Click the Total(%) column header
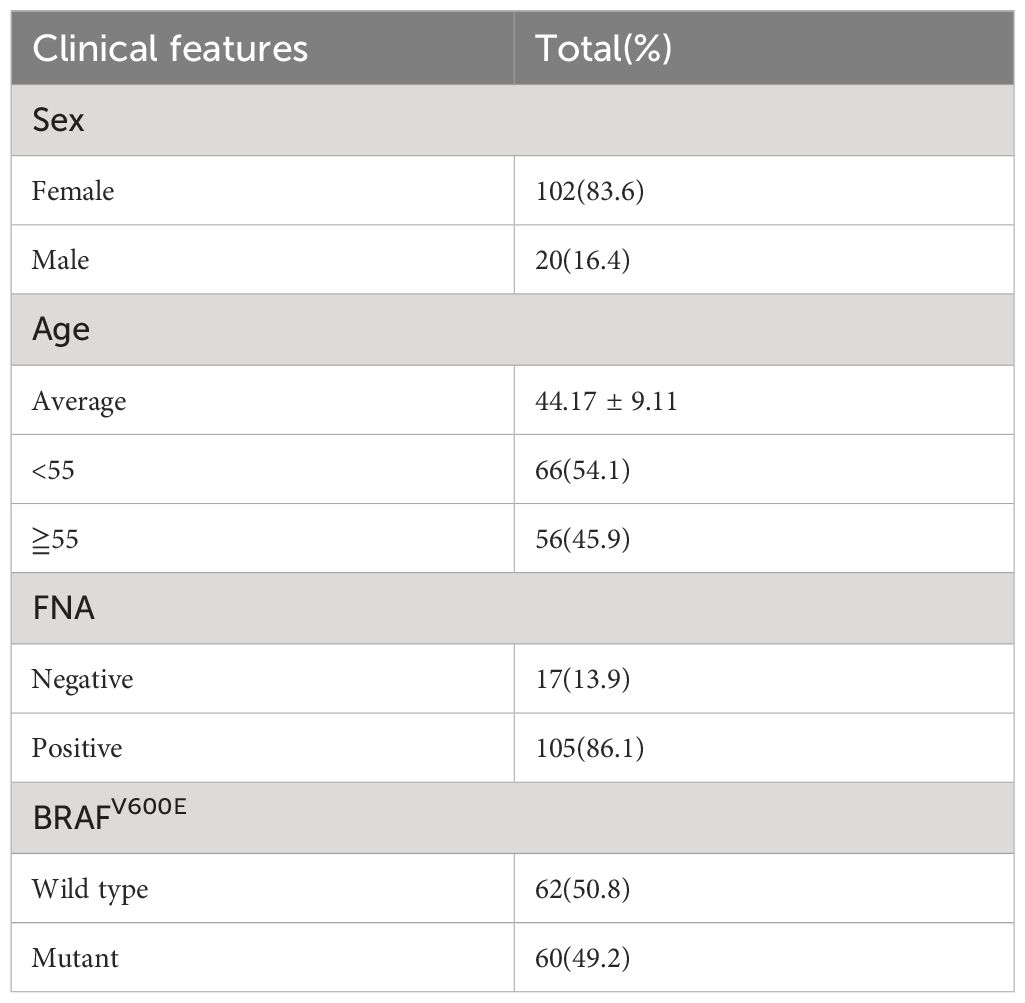Viewport: 1025px width, 1003px height. (x=603, y=49)
